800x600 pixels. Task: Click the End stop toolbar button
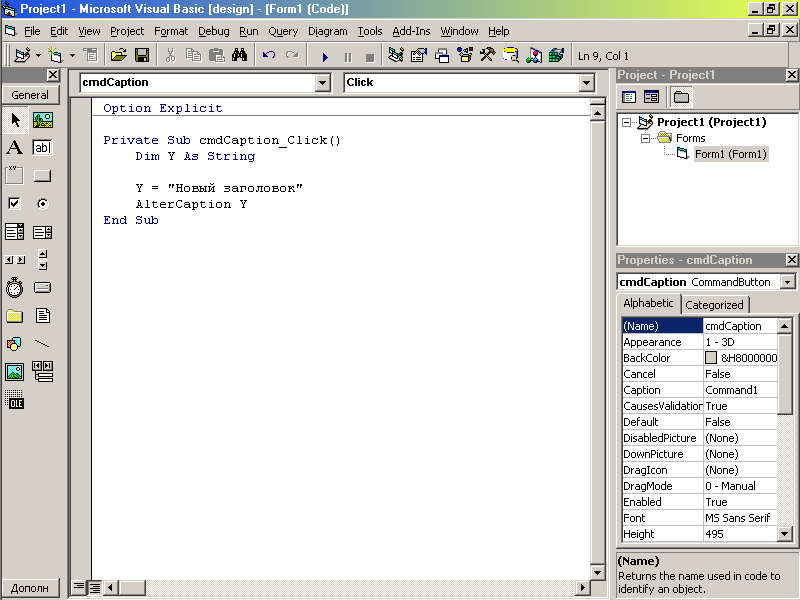tap(370, 56)
